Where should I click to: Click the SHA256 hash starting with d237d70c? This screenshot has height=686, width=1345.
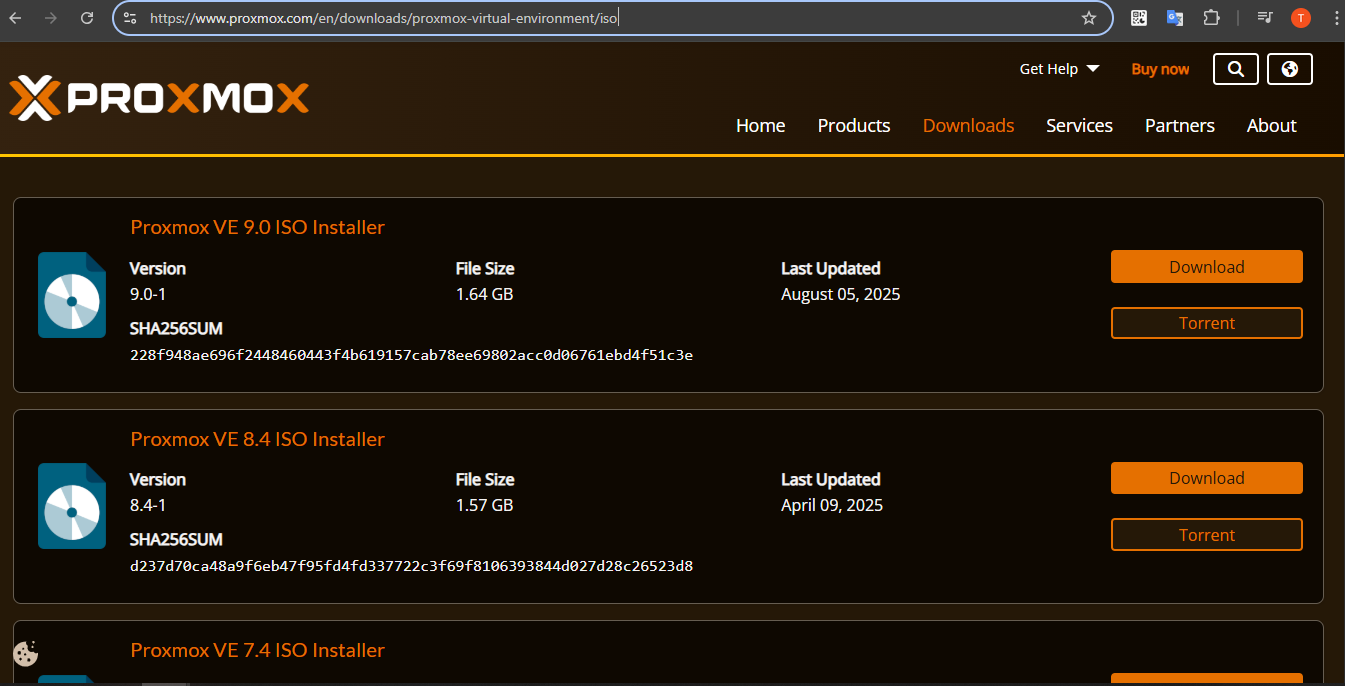coord(411,566)
